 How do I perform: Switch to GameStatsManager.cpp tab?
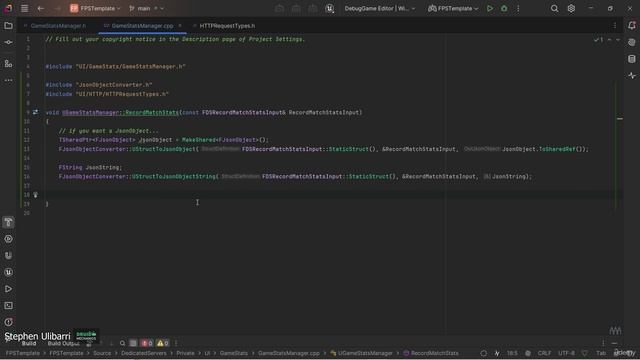(x=142, y=26)
